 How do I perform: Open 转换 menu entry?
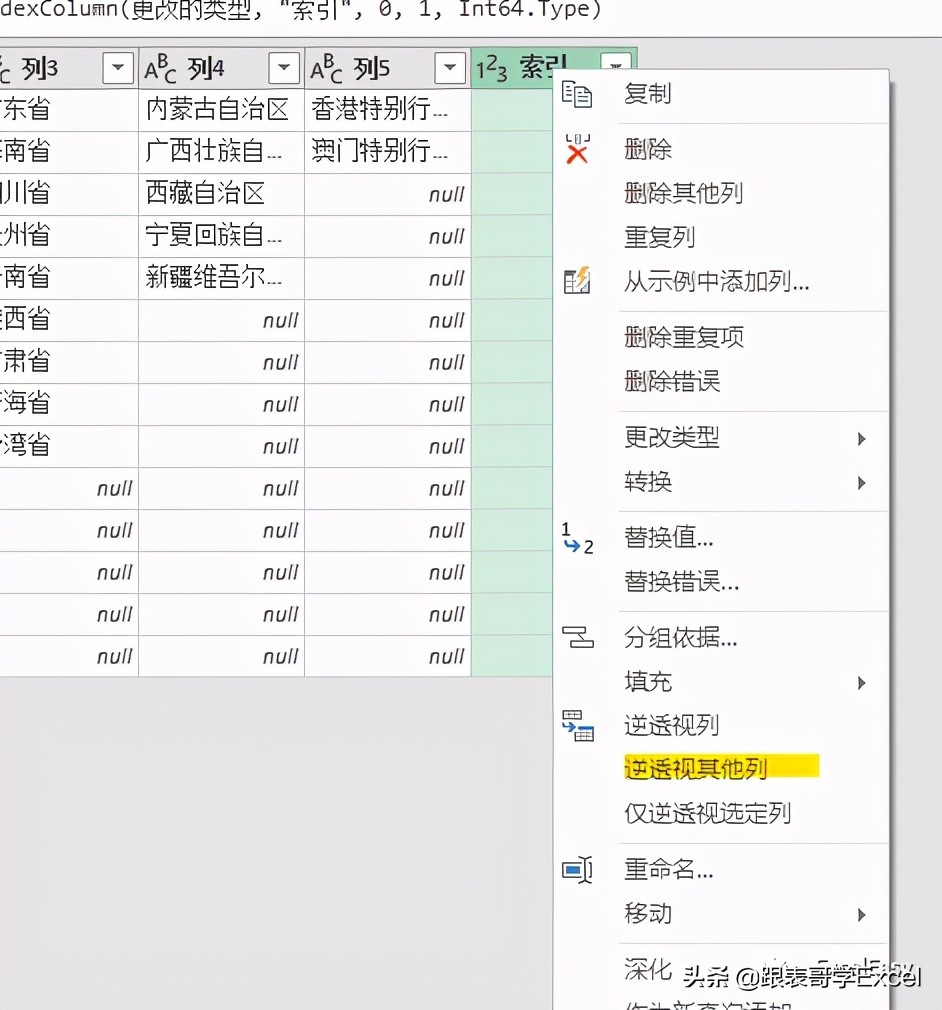pyautogui.click(x=648, y=481)
